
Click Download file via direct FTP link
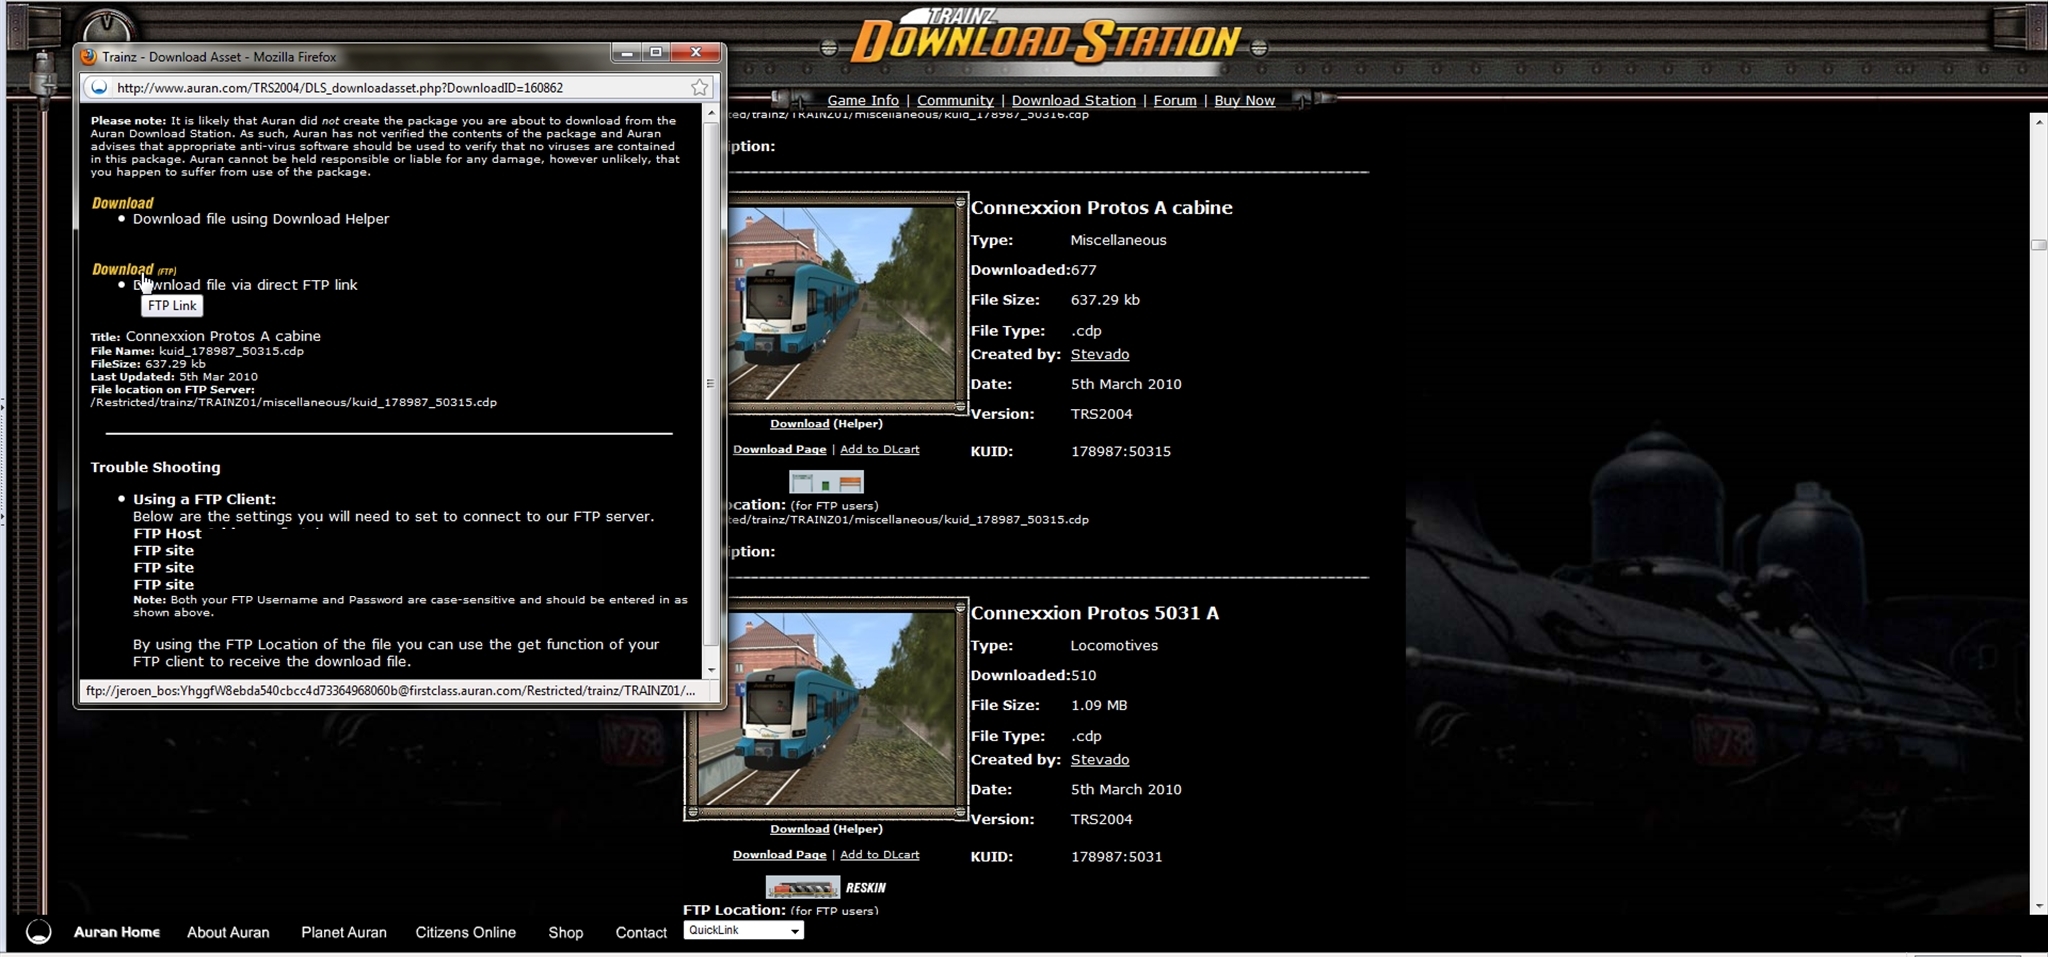tap(245, 285)
